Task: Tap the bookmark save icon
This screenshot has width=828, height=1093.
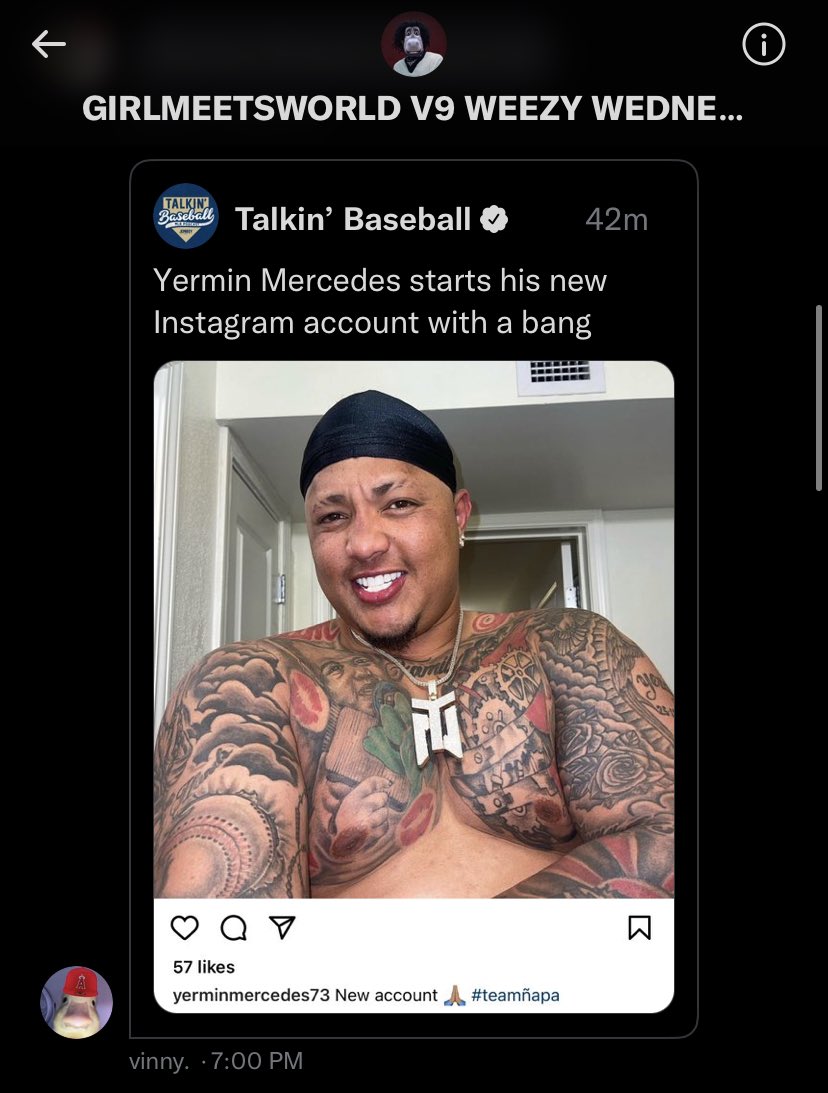Action: pyautogui.click(x=640, y=928)
